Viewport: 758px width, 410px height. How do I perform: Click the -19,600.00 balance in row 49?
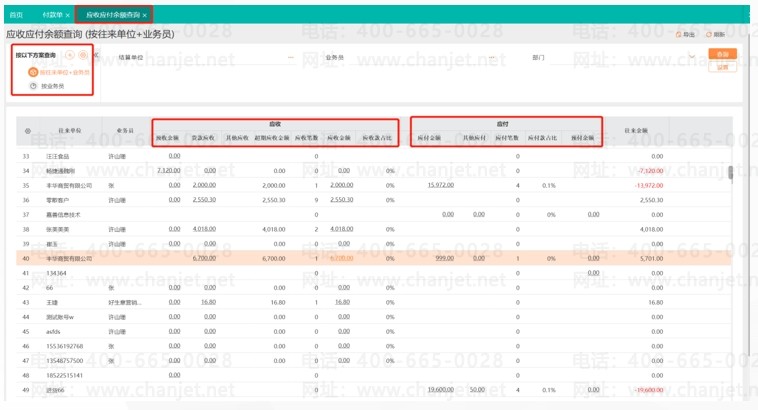[649, 390]
